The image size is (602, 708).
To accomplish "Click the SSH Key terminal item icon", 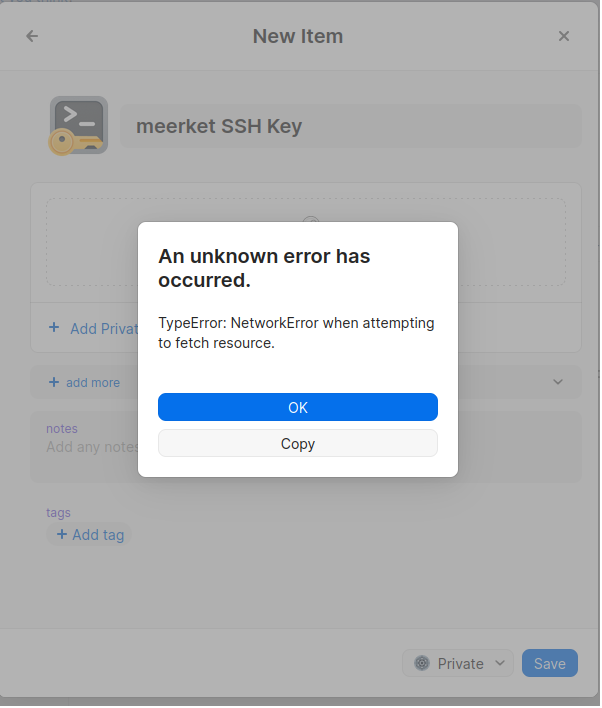I will [x=78, y=126].
